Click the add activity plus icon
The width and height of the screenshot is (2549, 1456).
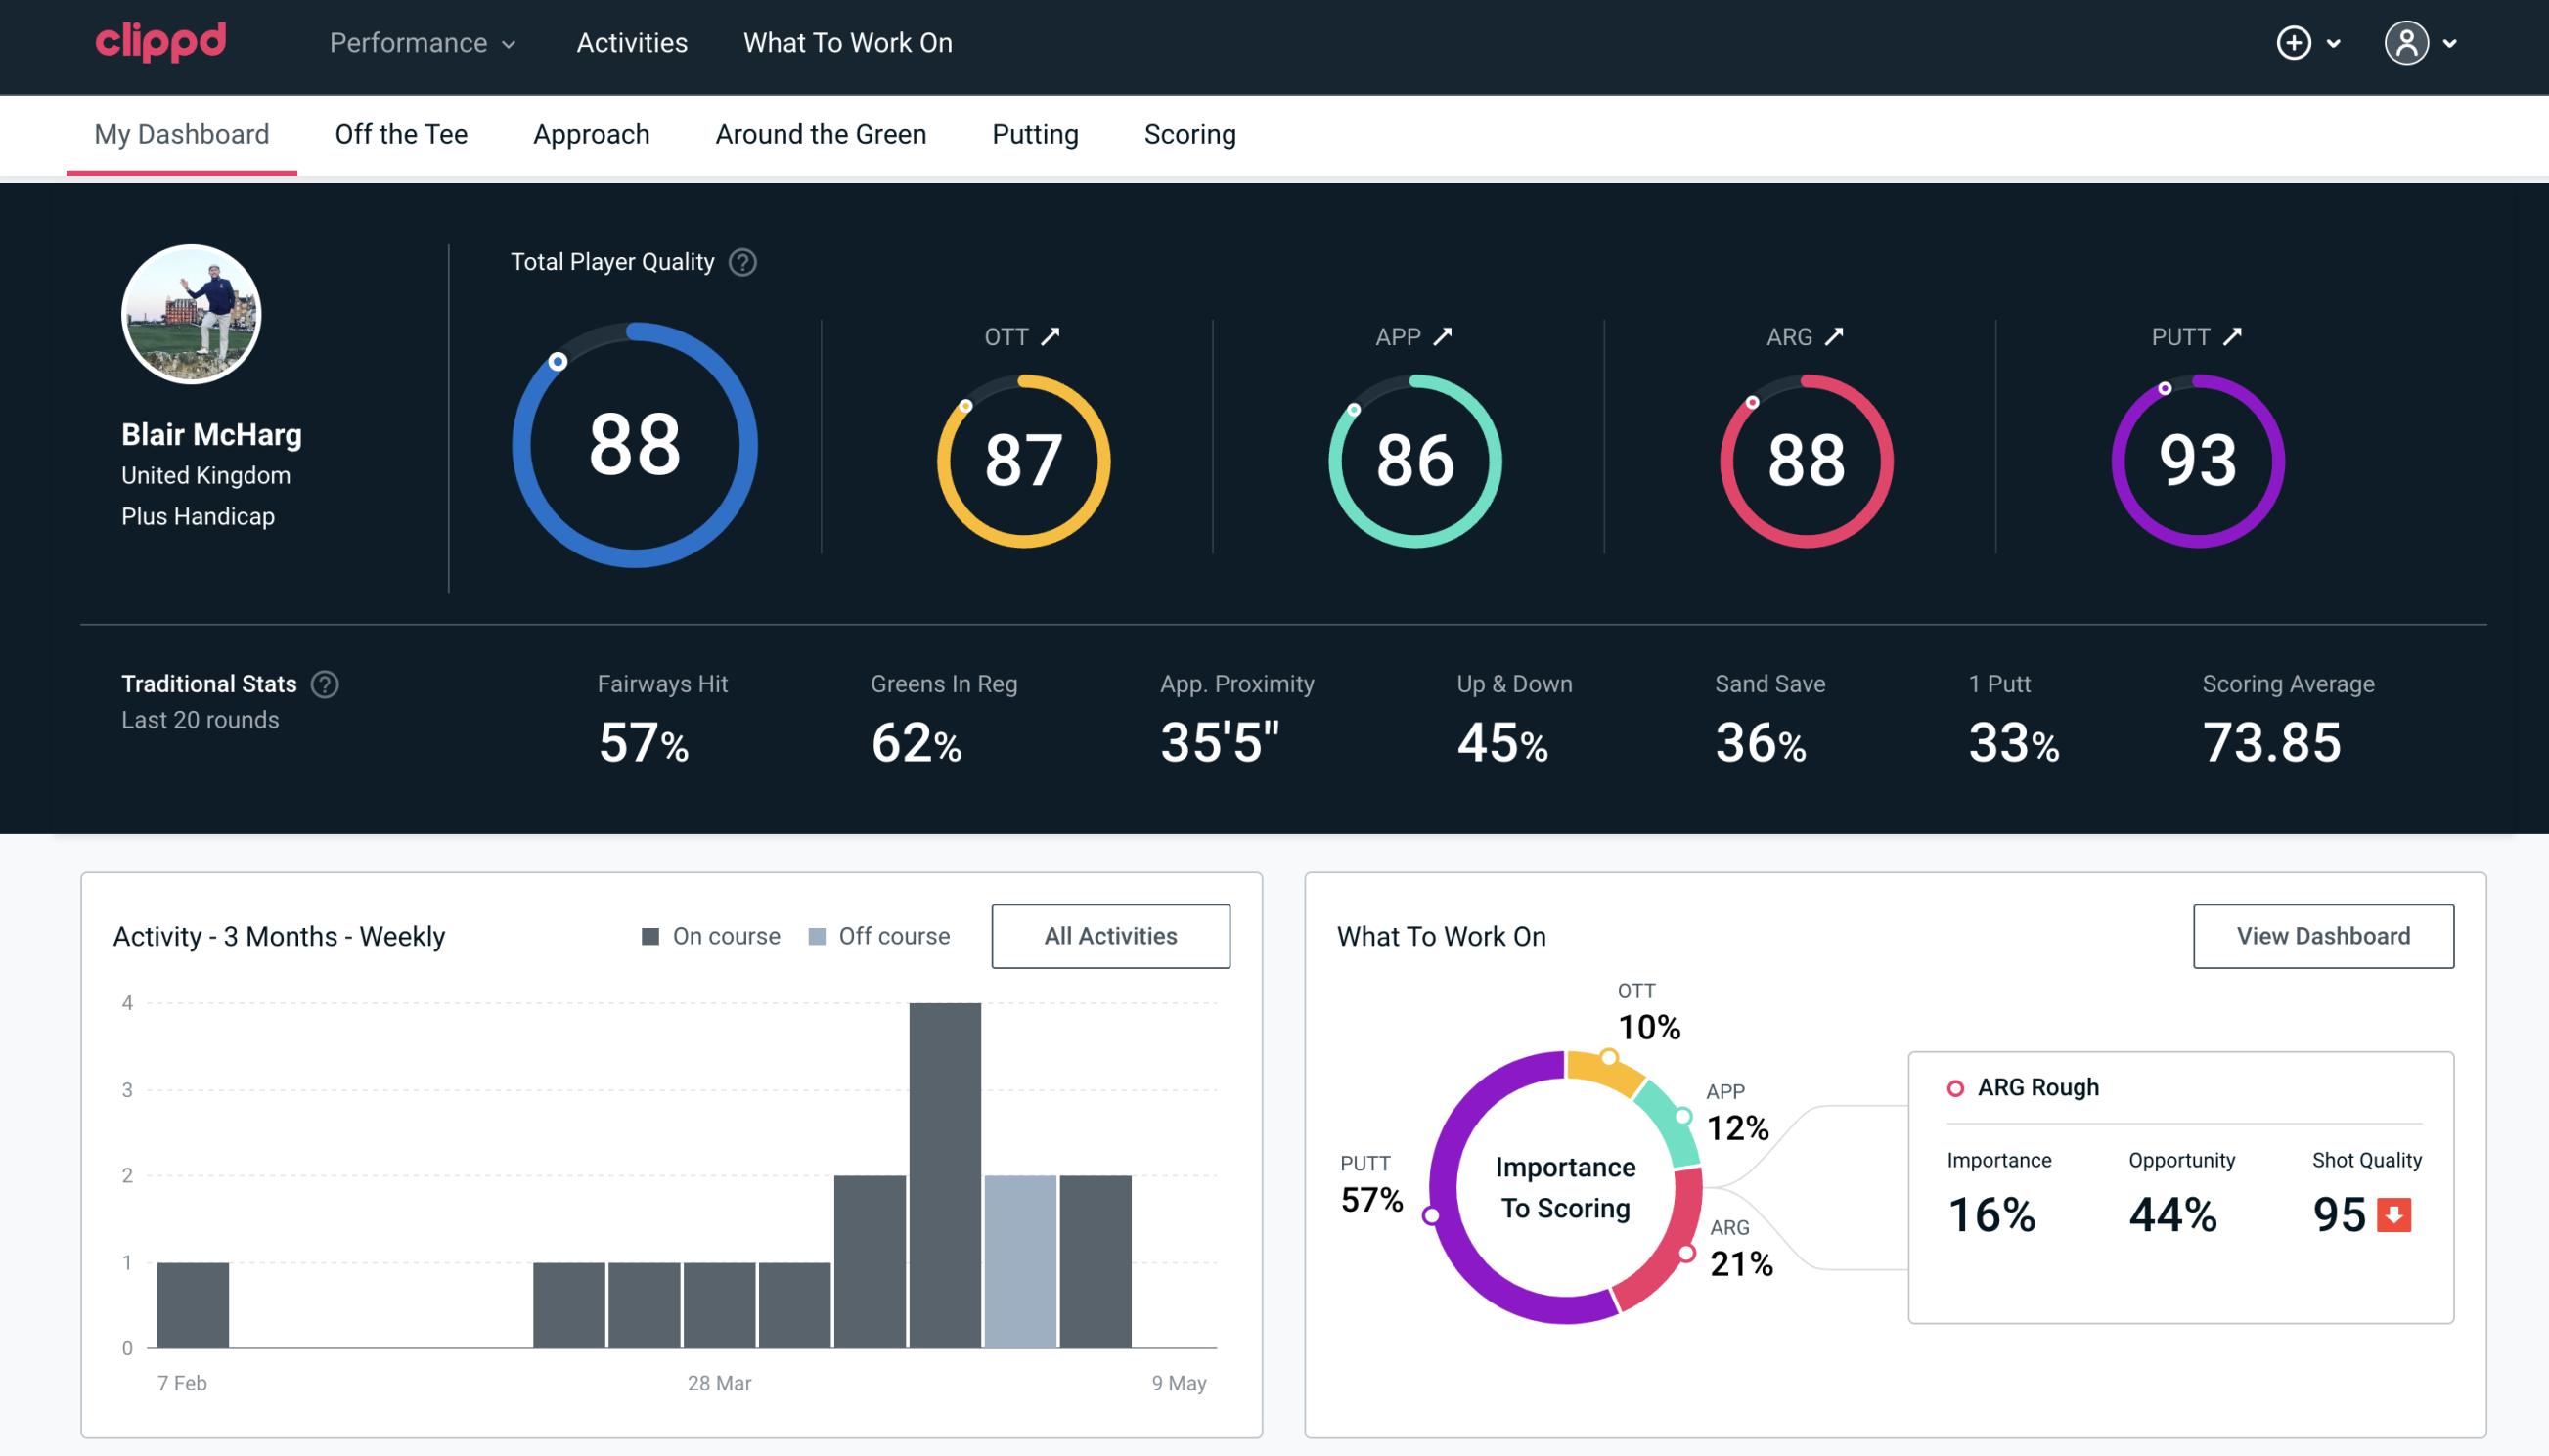coord(2295,42)
